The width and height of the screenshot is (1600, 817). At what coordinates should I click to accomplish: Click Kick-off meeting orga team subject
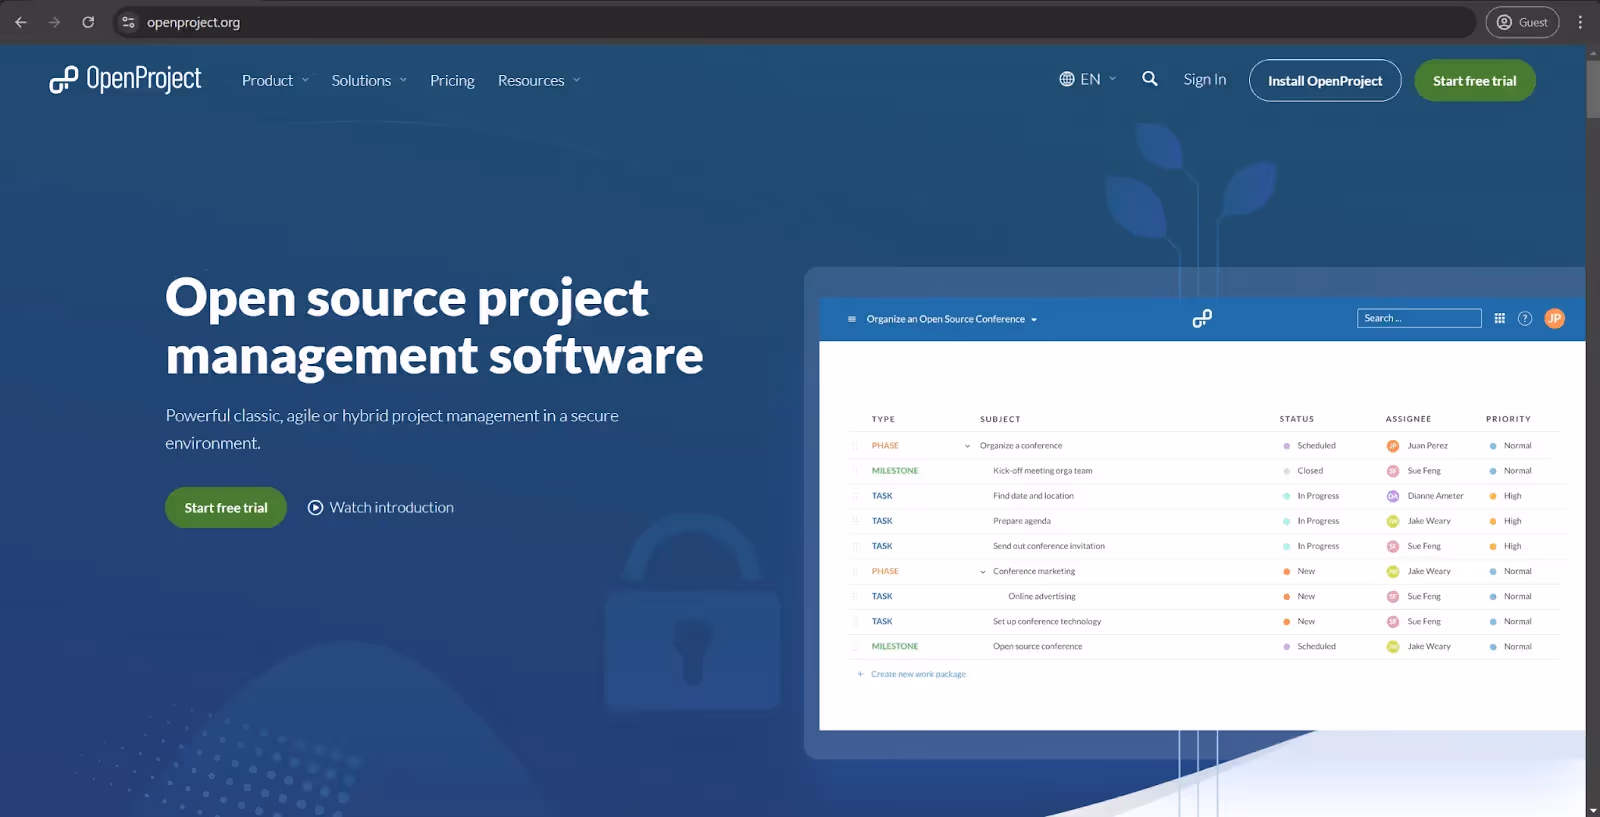[x=1042, y=471]
